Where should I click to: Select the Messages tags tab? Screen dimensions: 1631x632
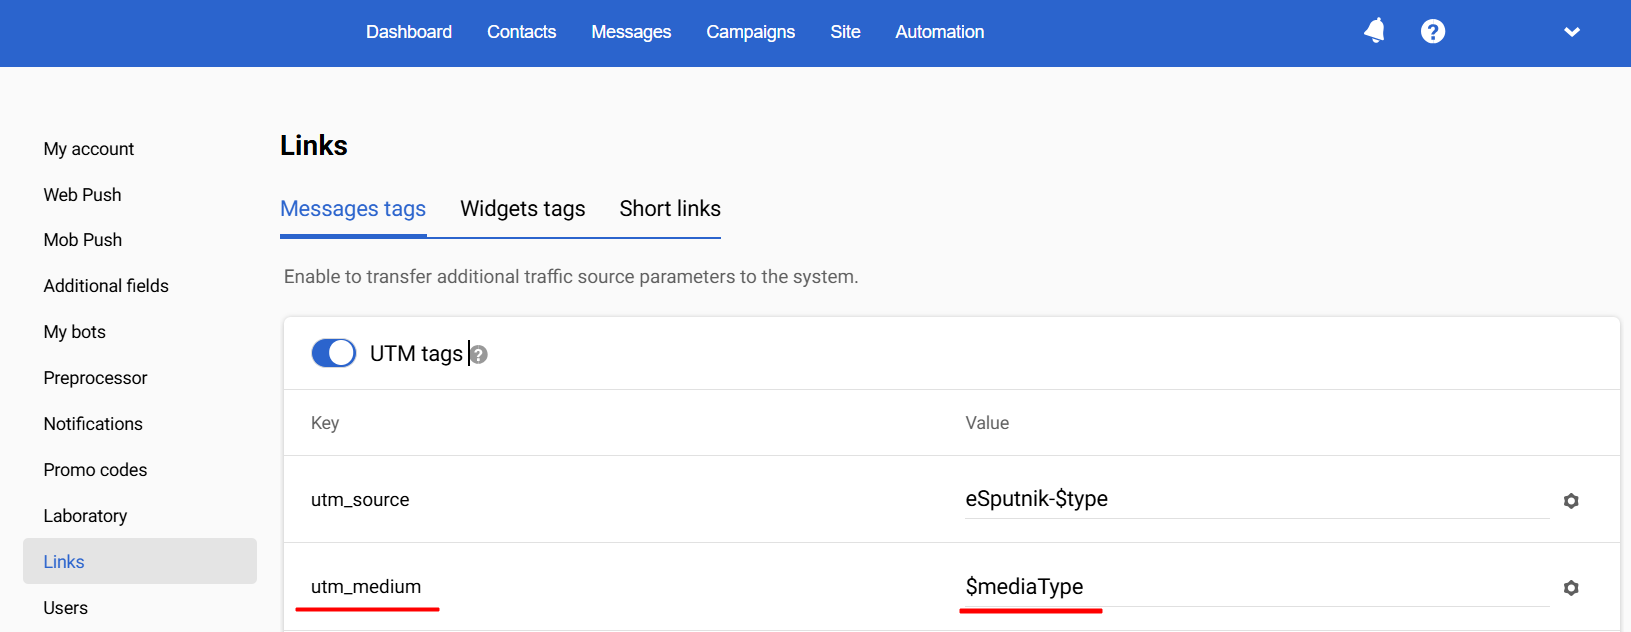coord(353,209)
